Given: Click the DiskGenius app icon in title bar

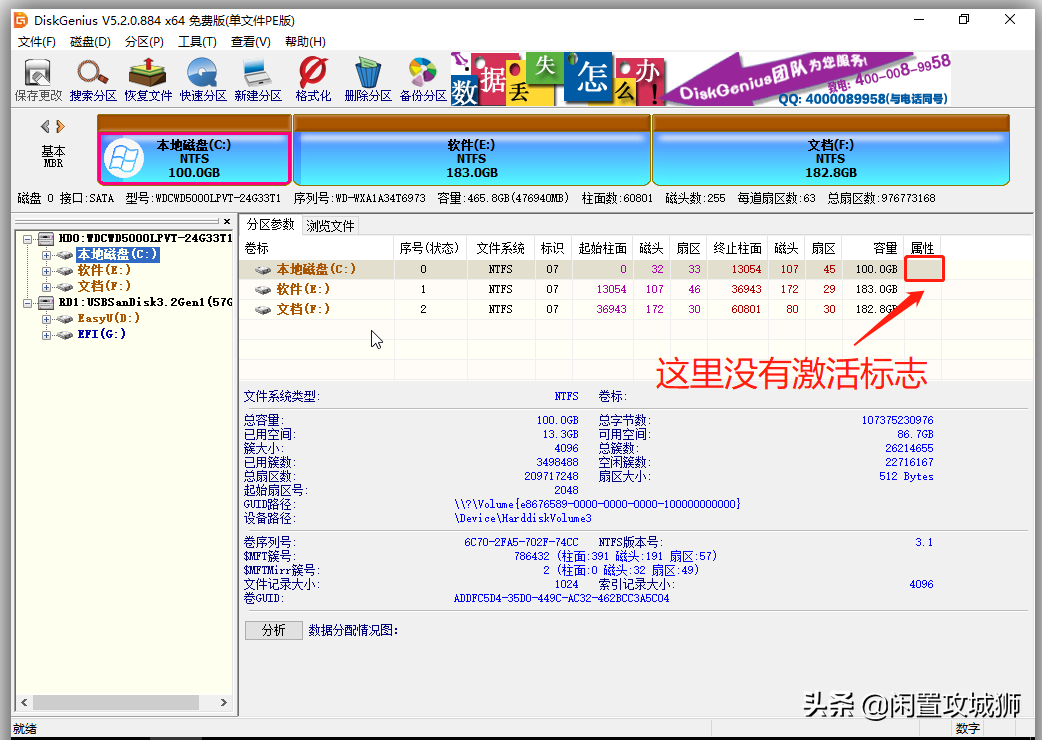Looking at the screenshot, I should click(x=21, y=20).
